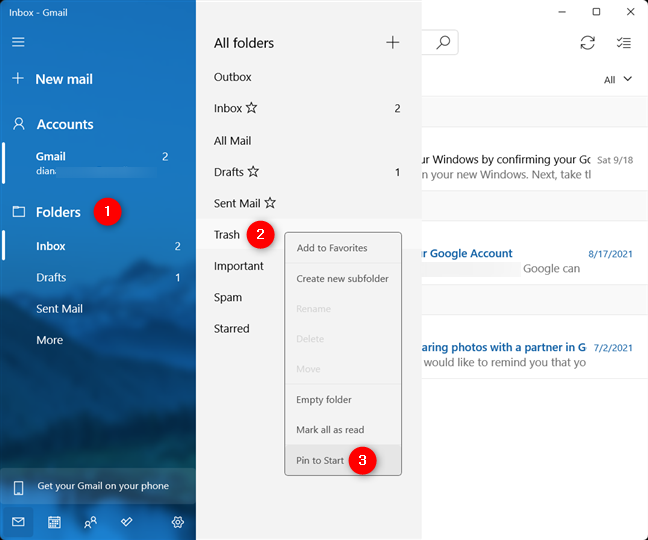
Task: Click the disabled Delete entry
Action: [x=343, y=339]
